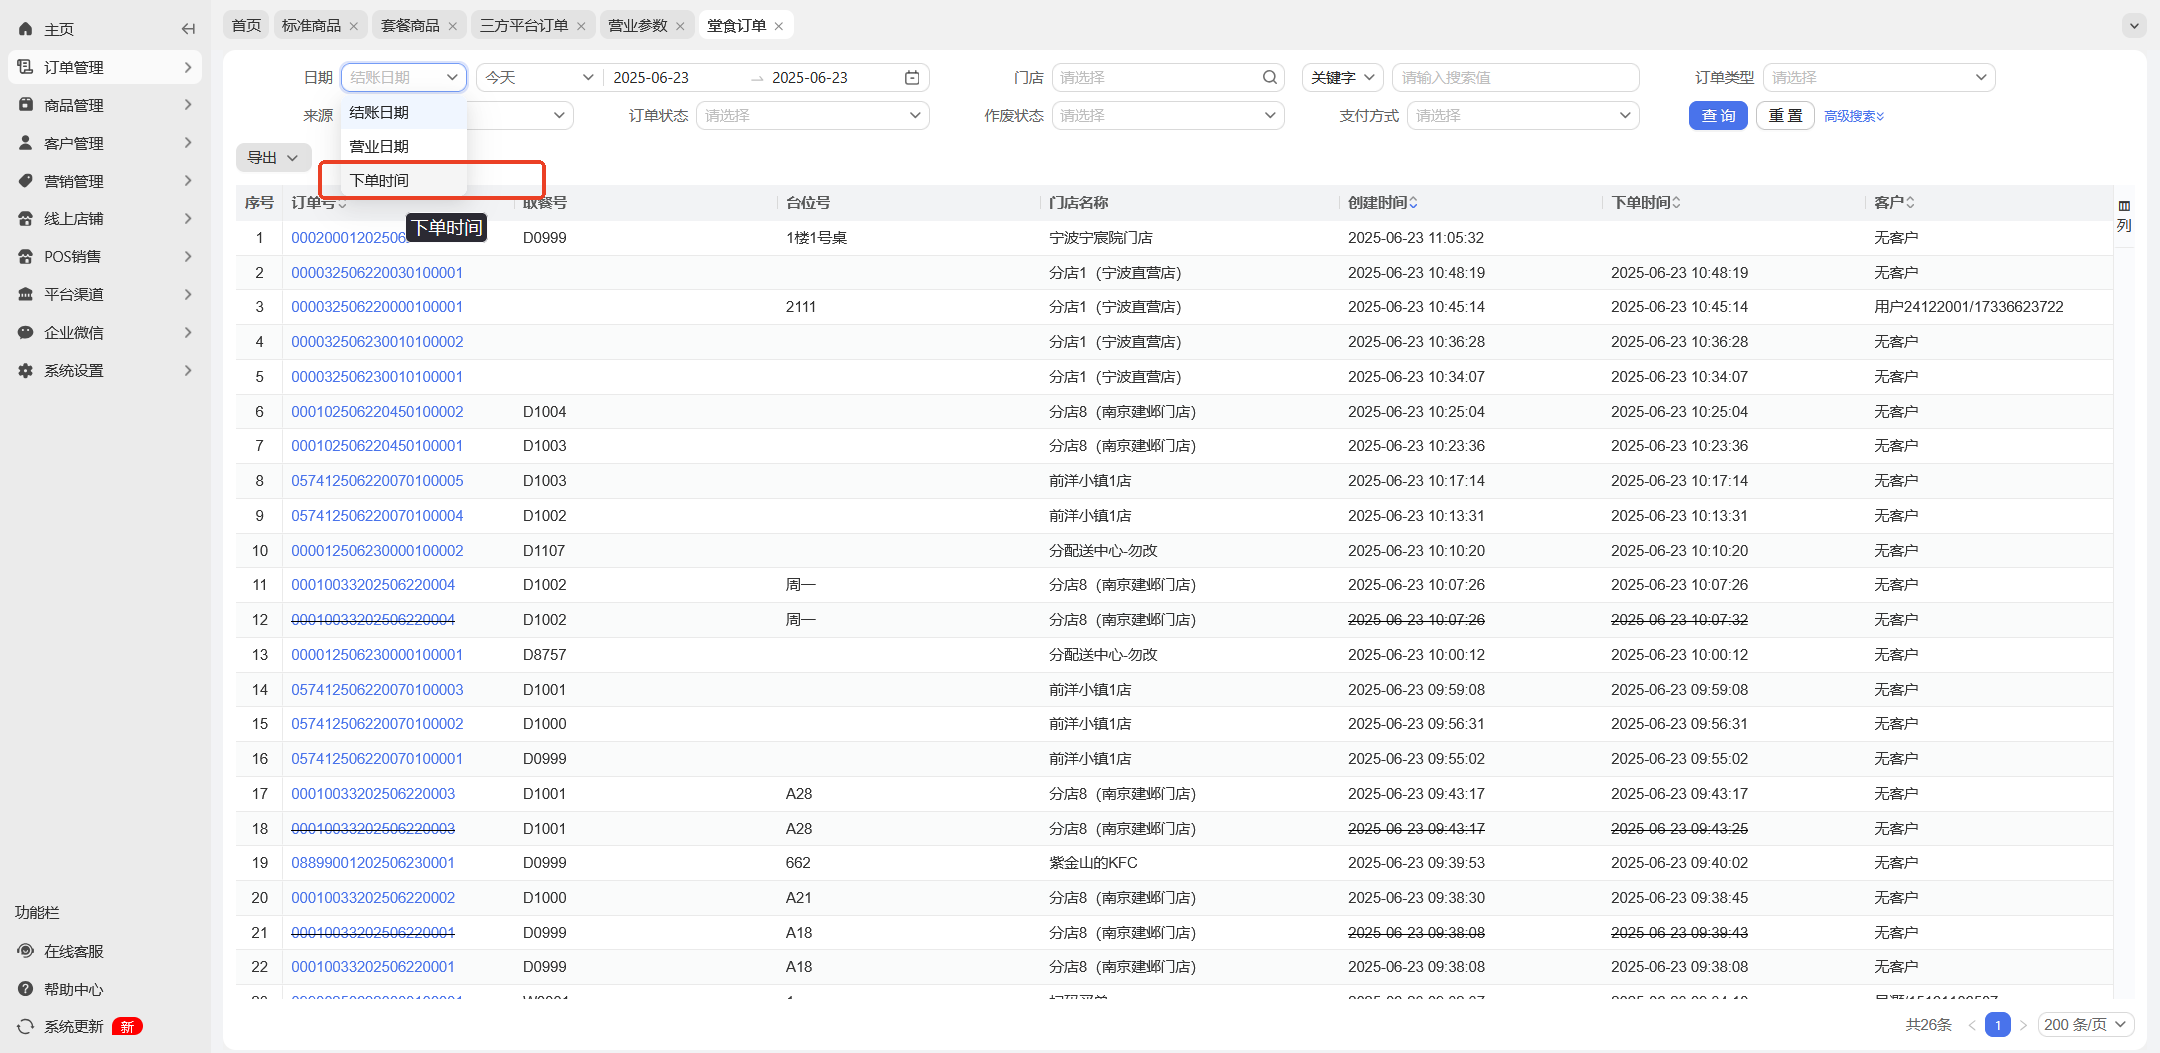Click 紫金山的KFC store cell

pos(1093,863)
